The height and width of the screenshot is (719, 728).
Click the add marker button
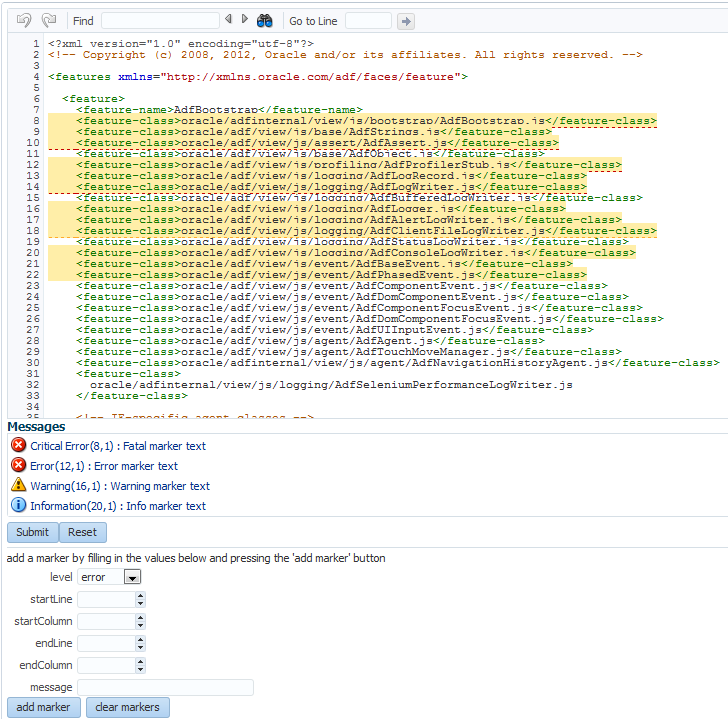[x=43, y=707]
